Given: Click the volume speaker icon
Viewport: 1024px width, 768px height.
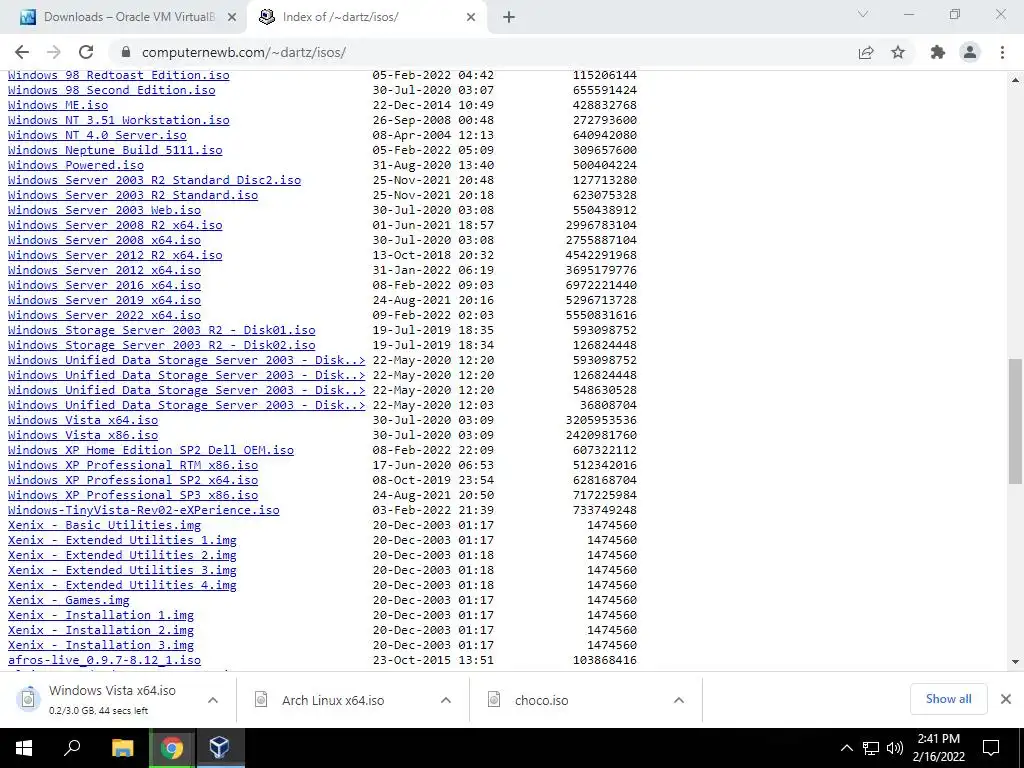Looking at the screenshot, I should (x=895, y=748).
